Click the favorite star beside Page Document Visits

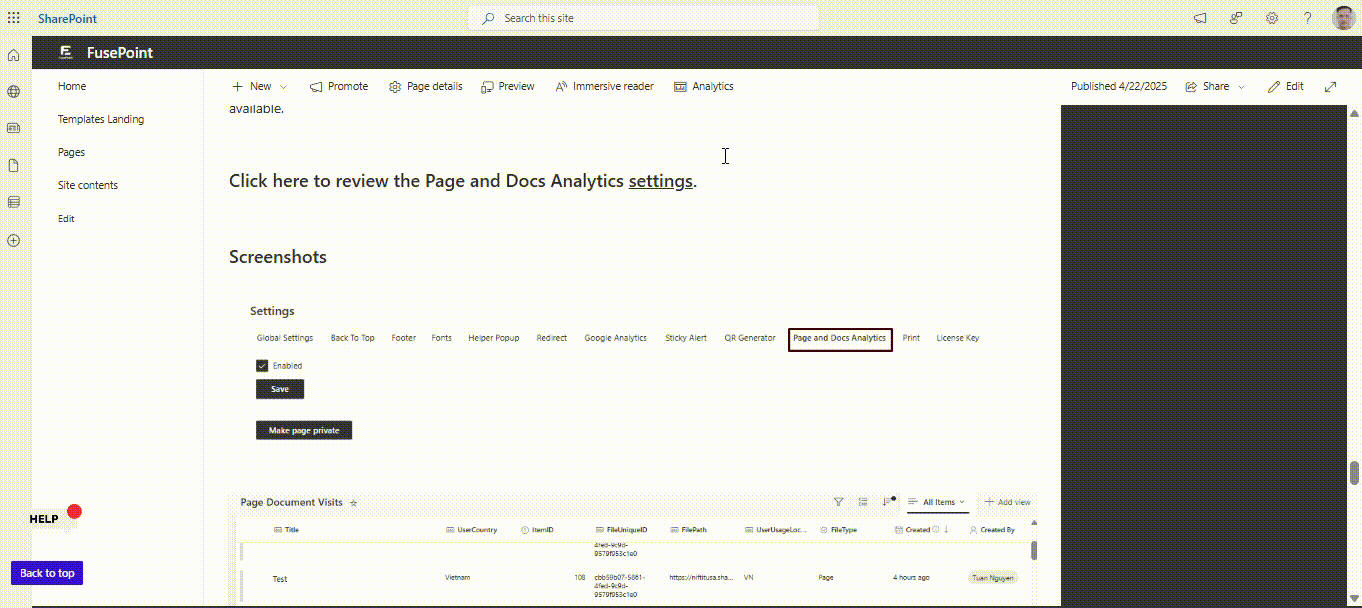coord(353,503)
